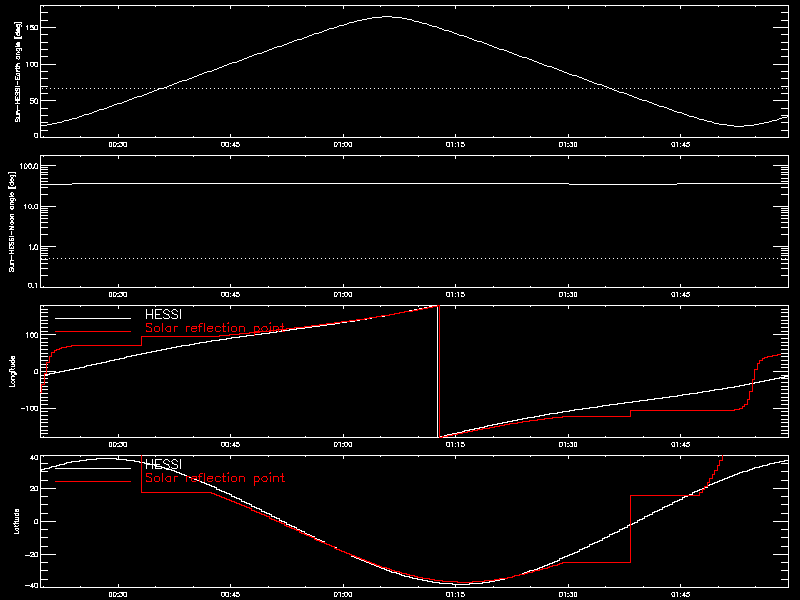Image resolution: width=800 pixels, height=600 pixels.
Task: Click the -40 tick label in the Latitude plot
Action: click(x=32, y=586)
